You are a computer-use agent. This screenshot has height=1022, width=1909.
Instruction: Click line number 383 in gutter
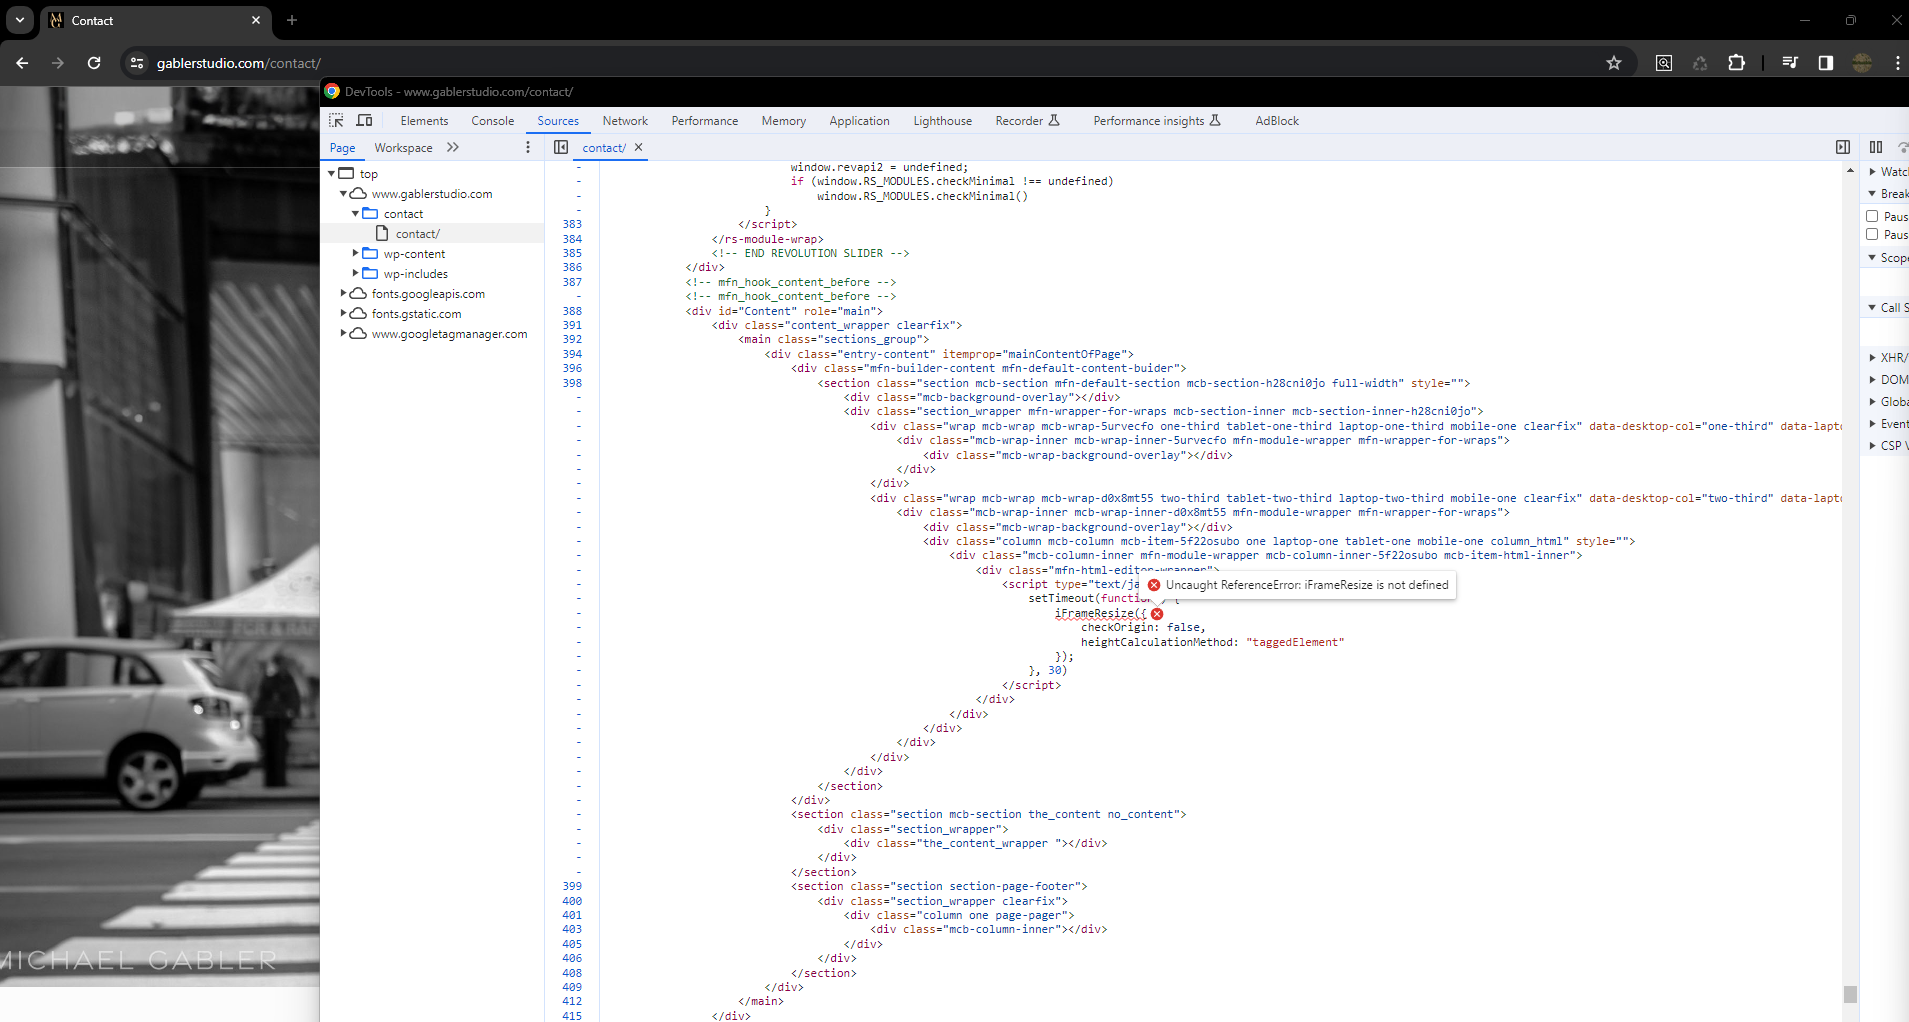[x=572, y=224]
